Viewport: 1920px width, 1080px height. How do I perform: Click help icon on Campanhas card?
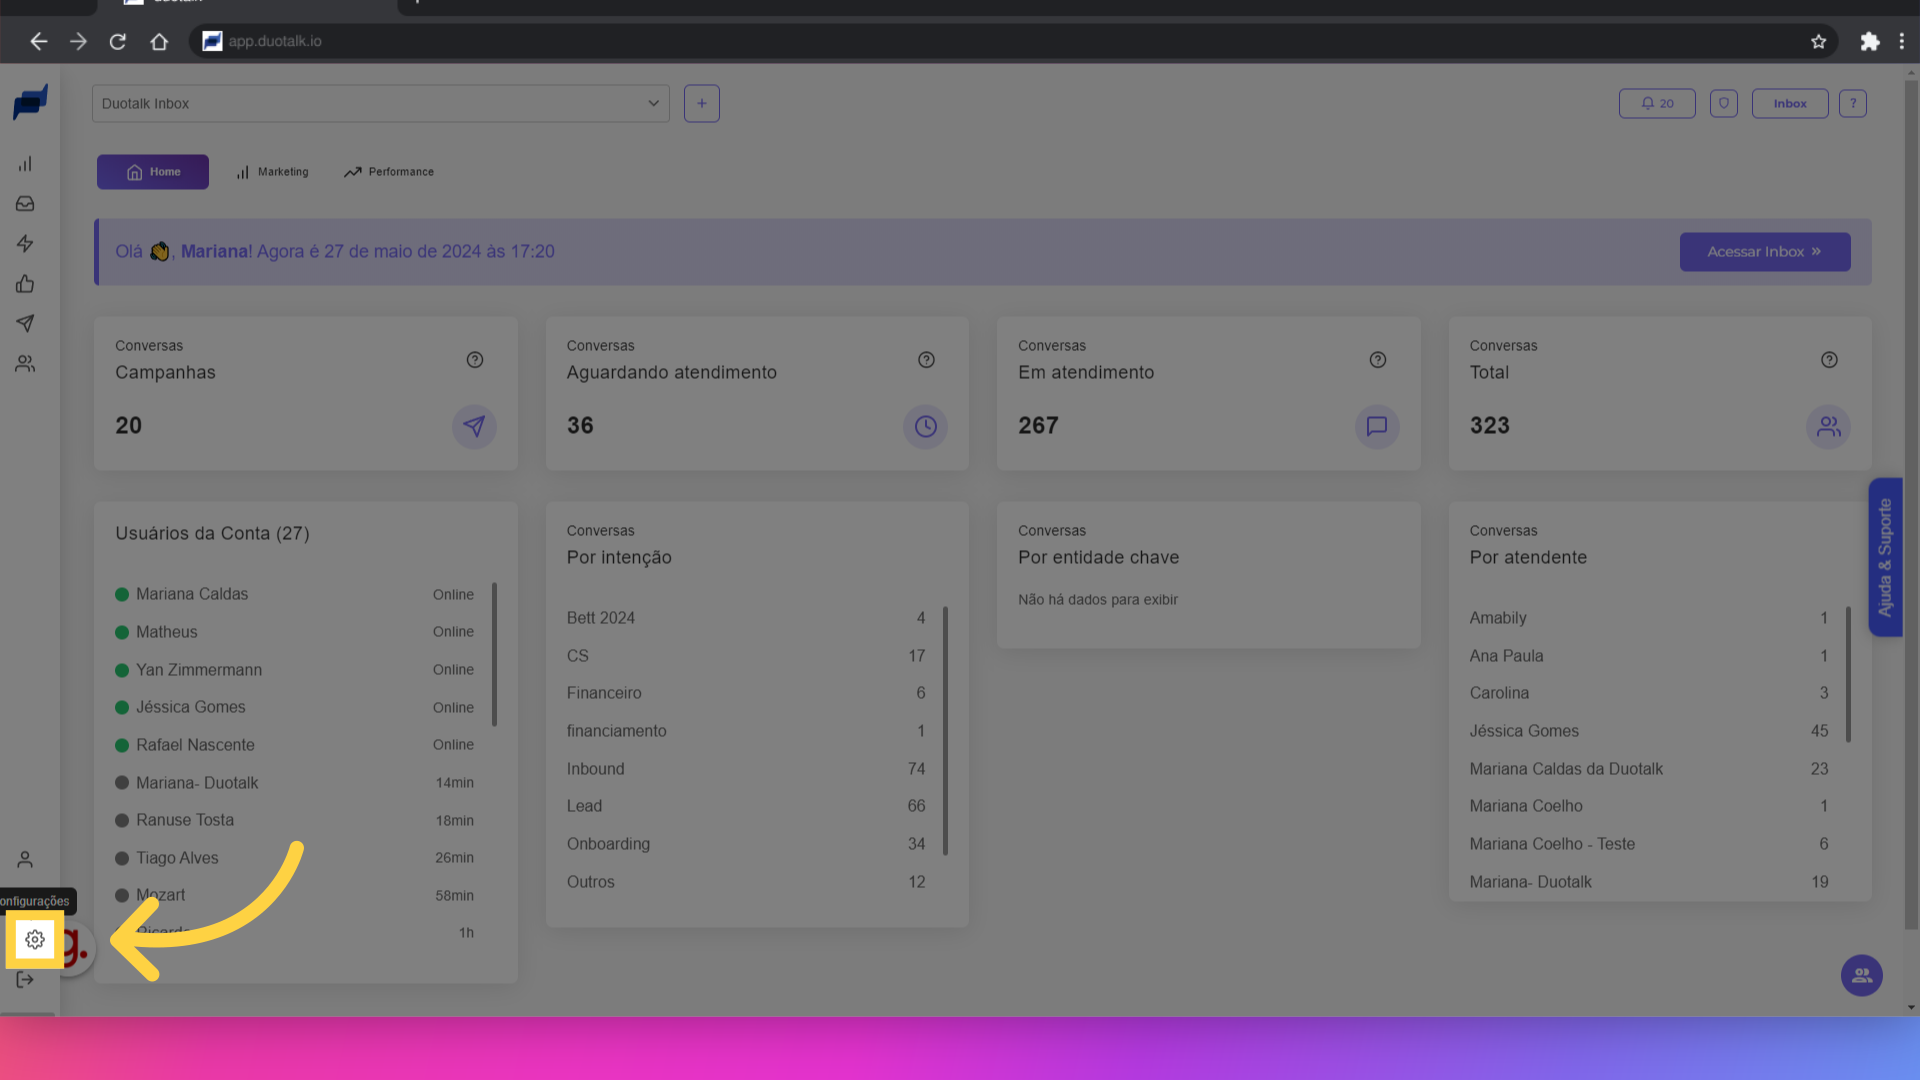[475, 360]
